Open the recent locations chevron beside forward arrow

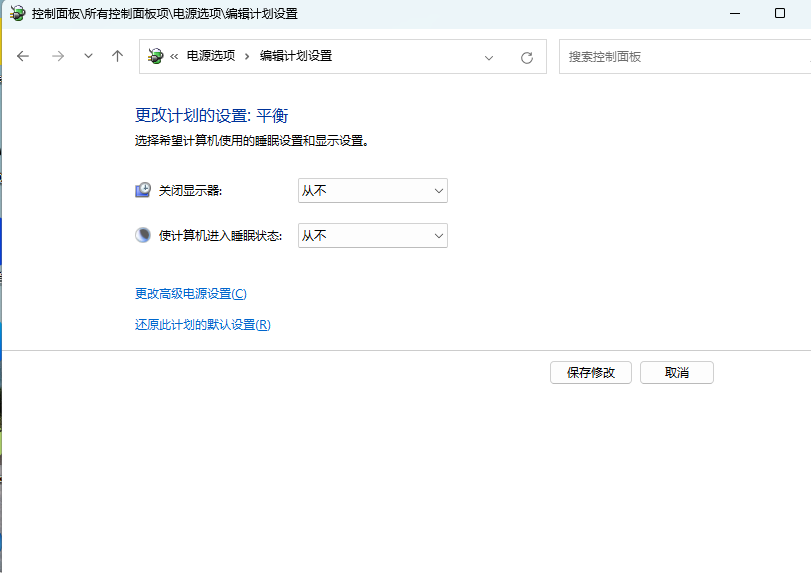click(x=88, y=56)
